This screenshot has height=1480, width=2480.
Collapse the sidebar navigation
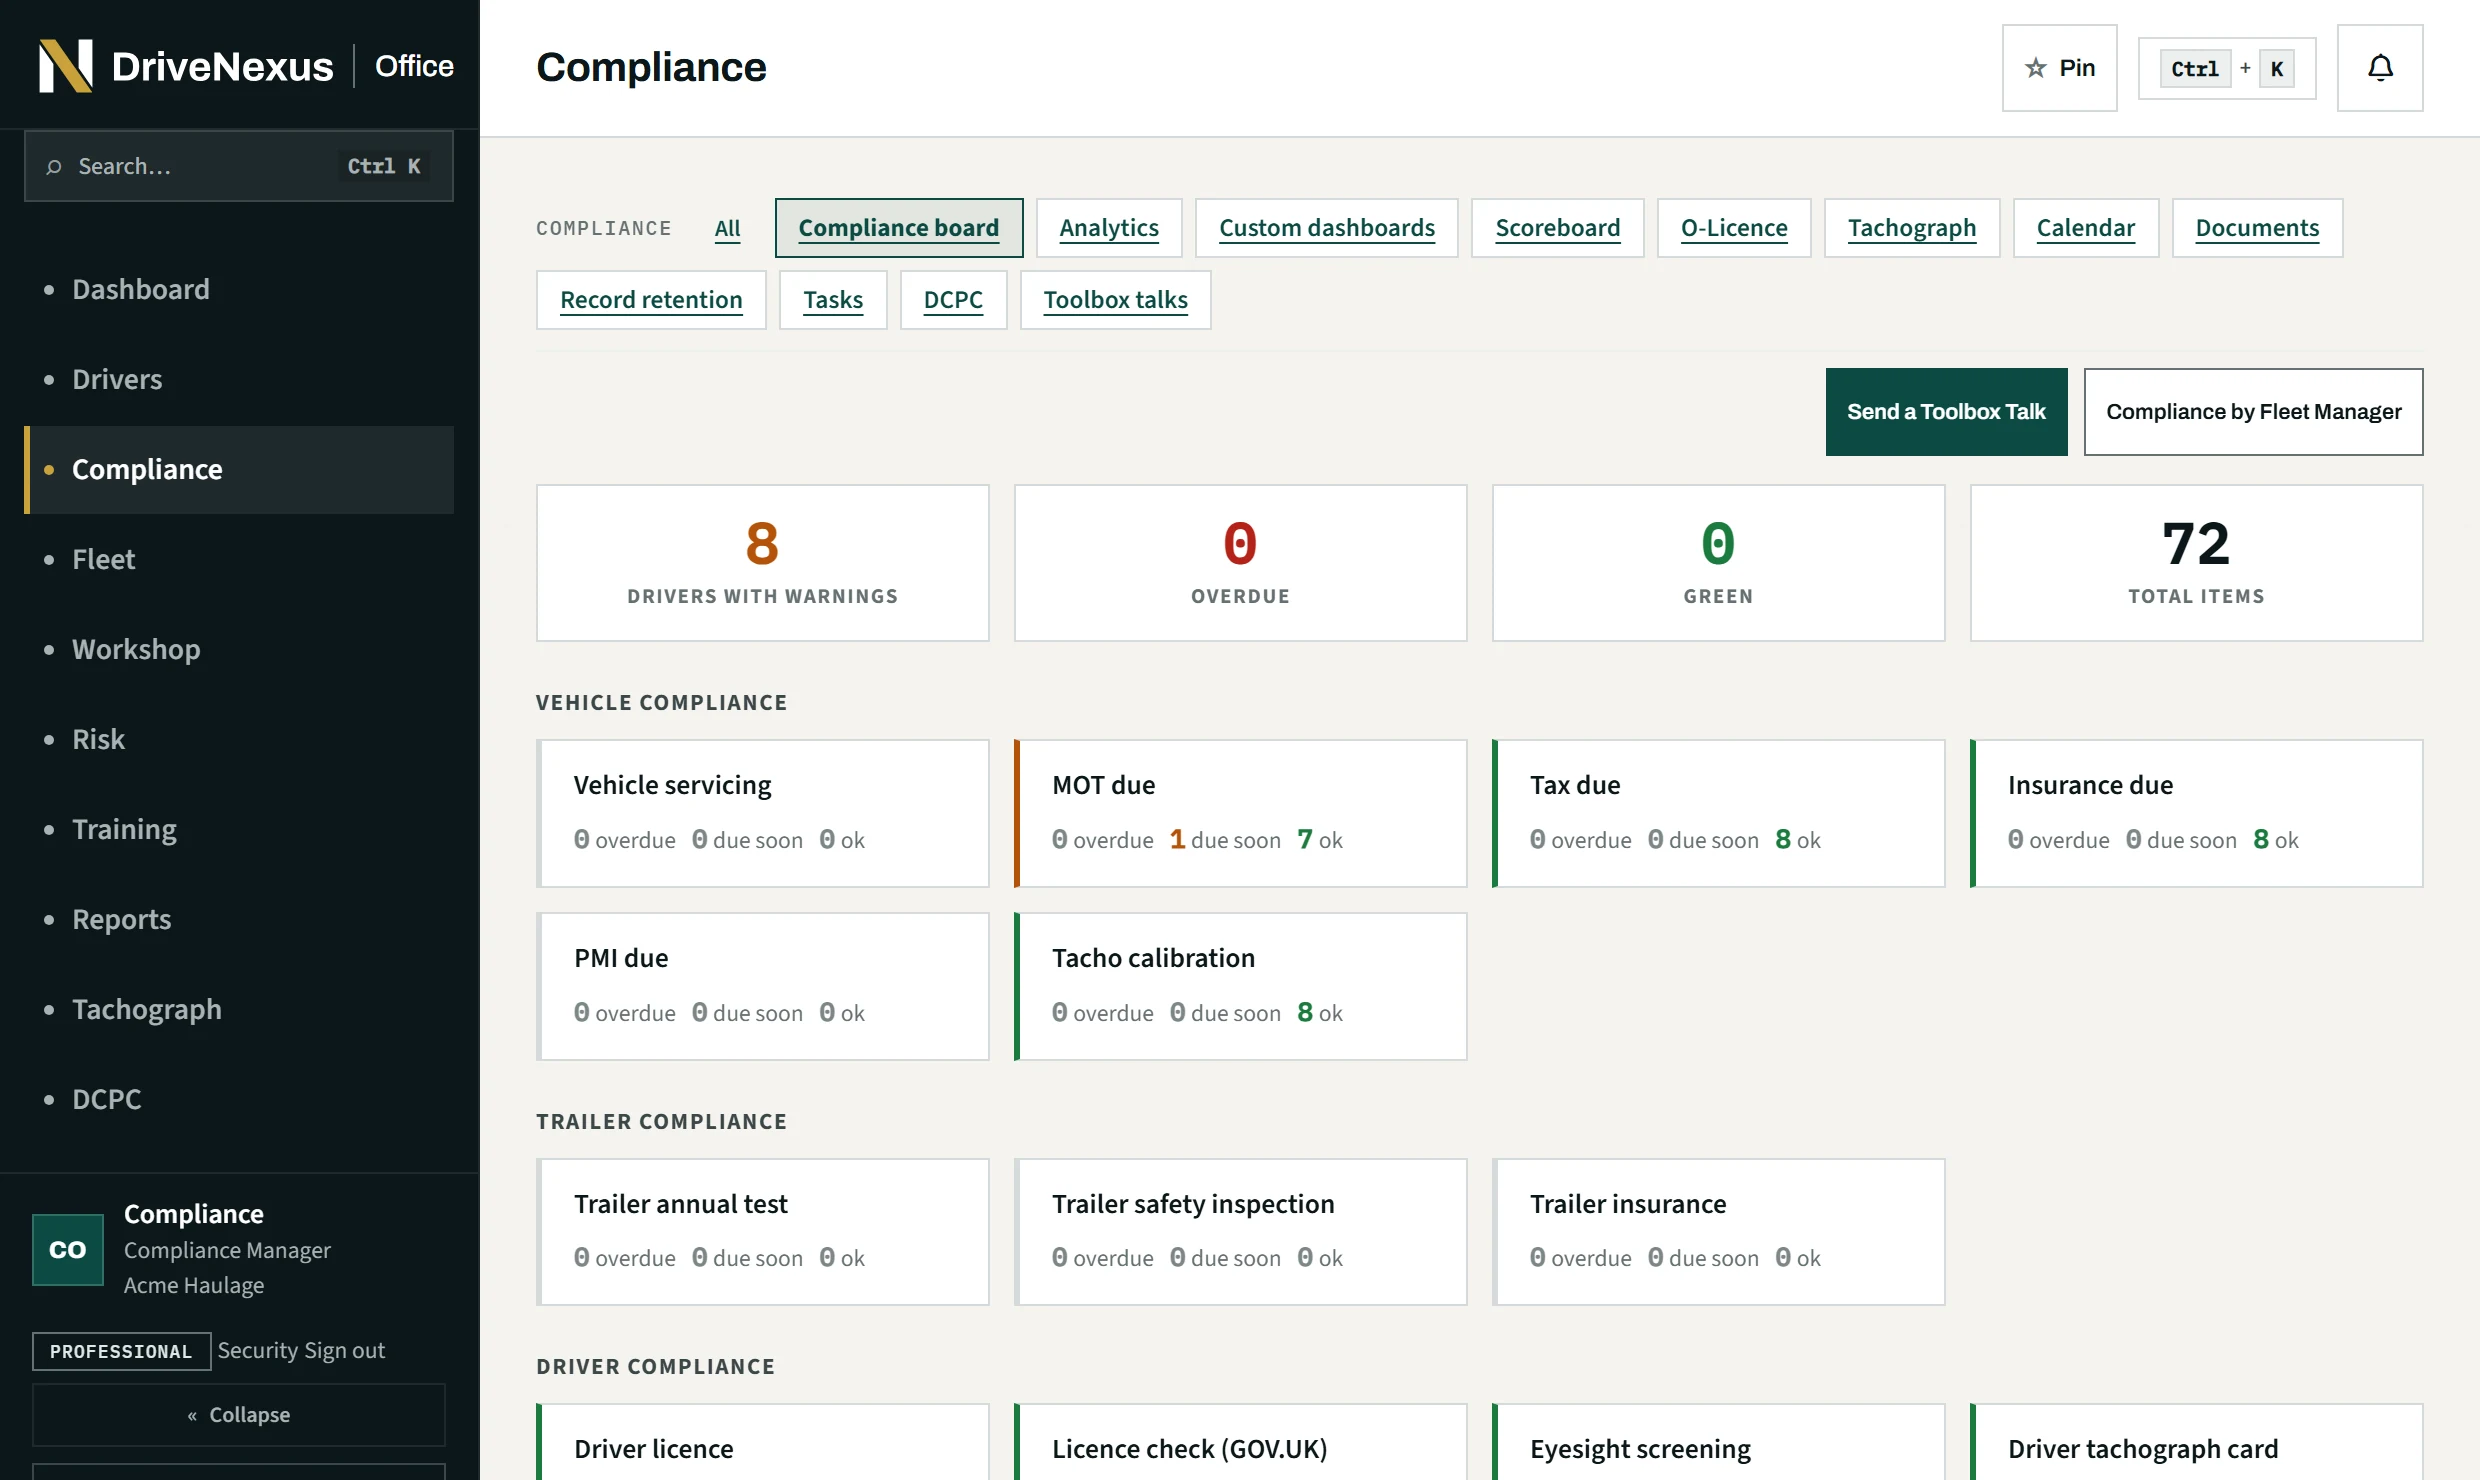click(239, 1414)
